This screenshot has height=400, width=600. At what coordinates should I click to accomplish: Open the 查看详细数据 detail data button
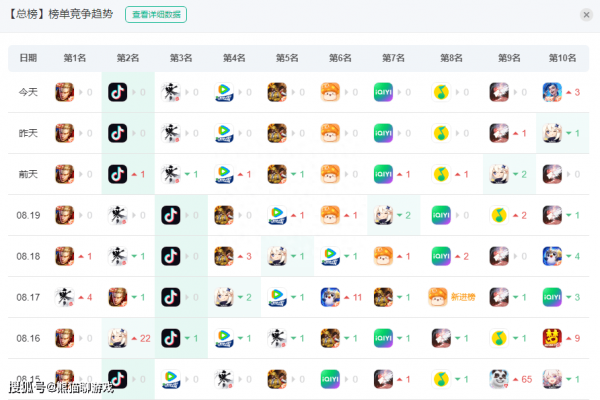click(156, 15)
